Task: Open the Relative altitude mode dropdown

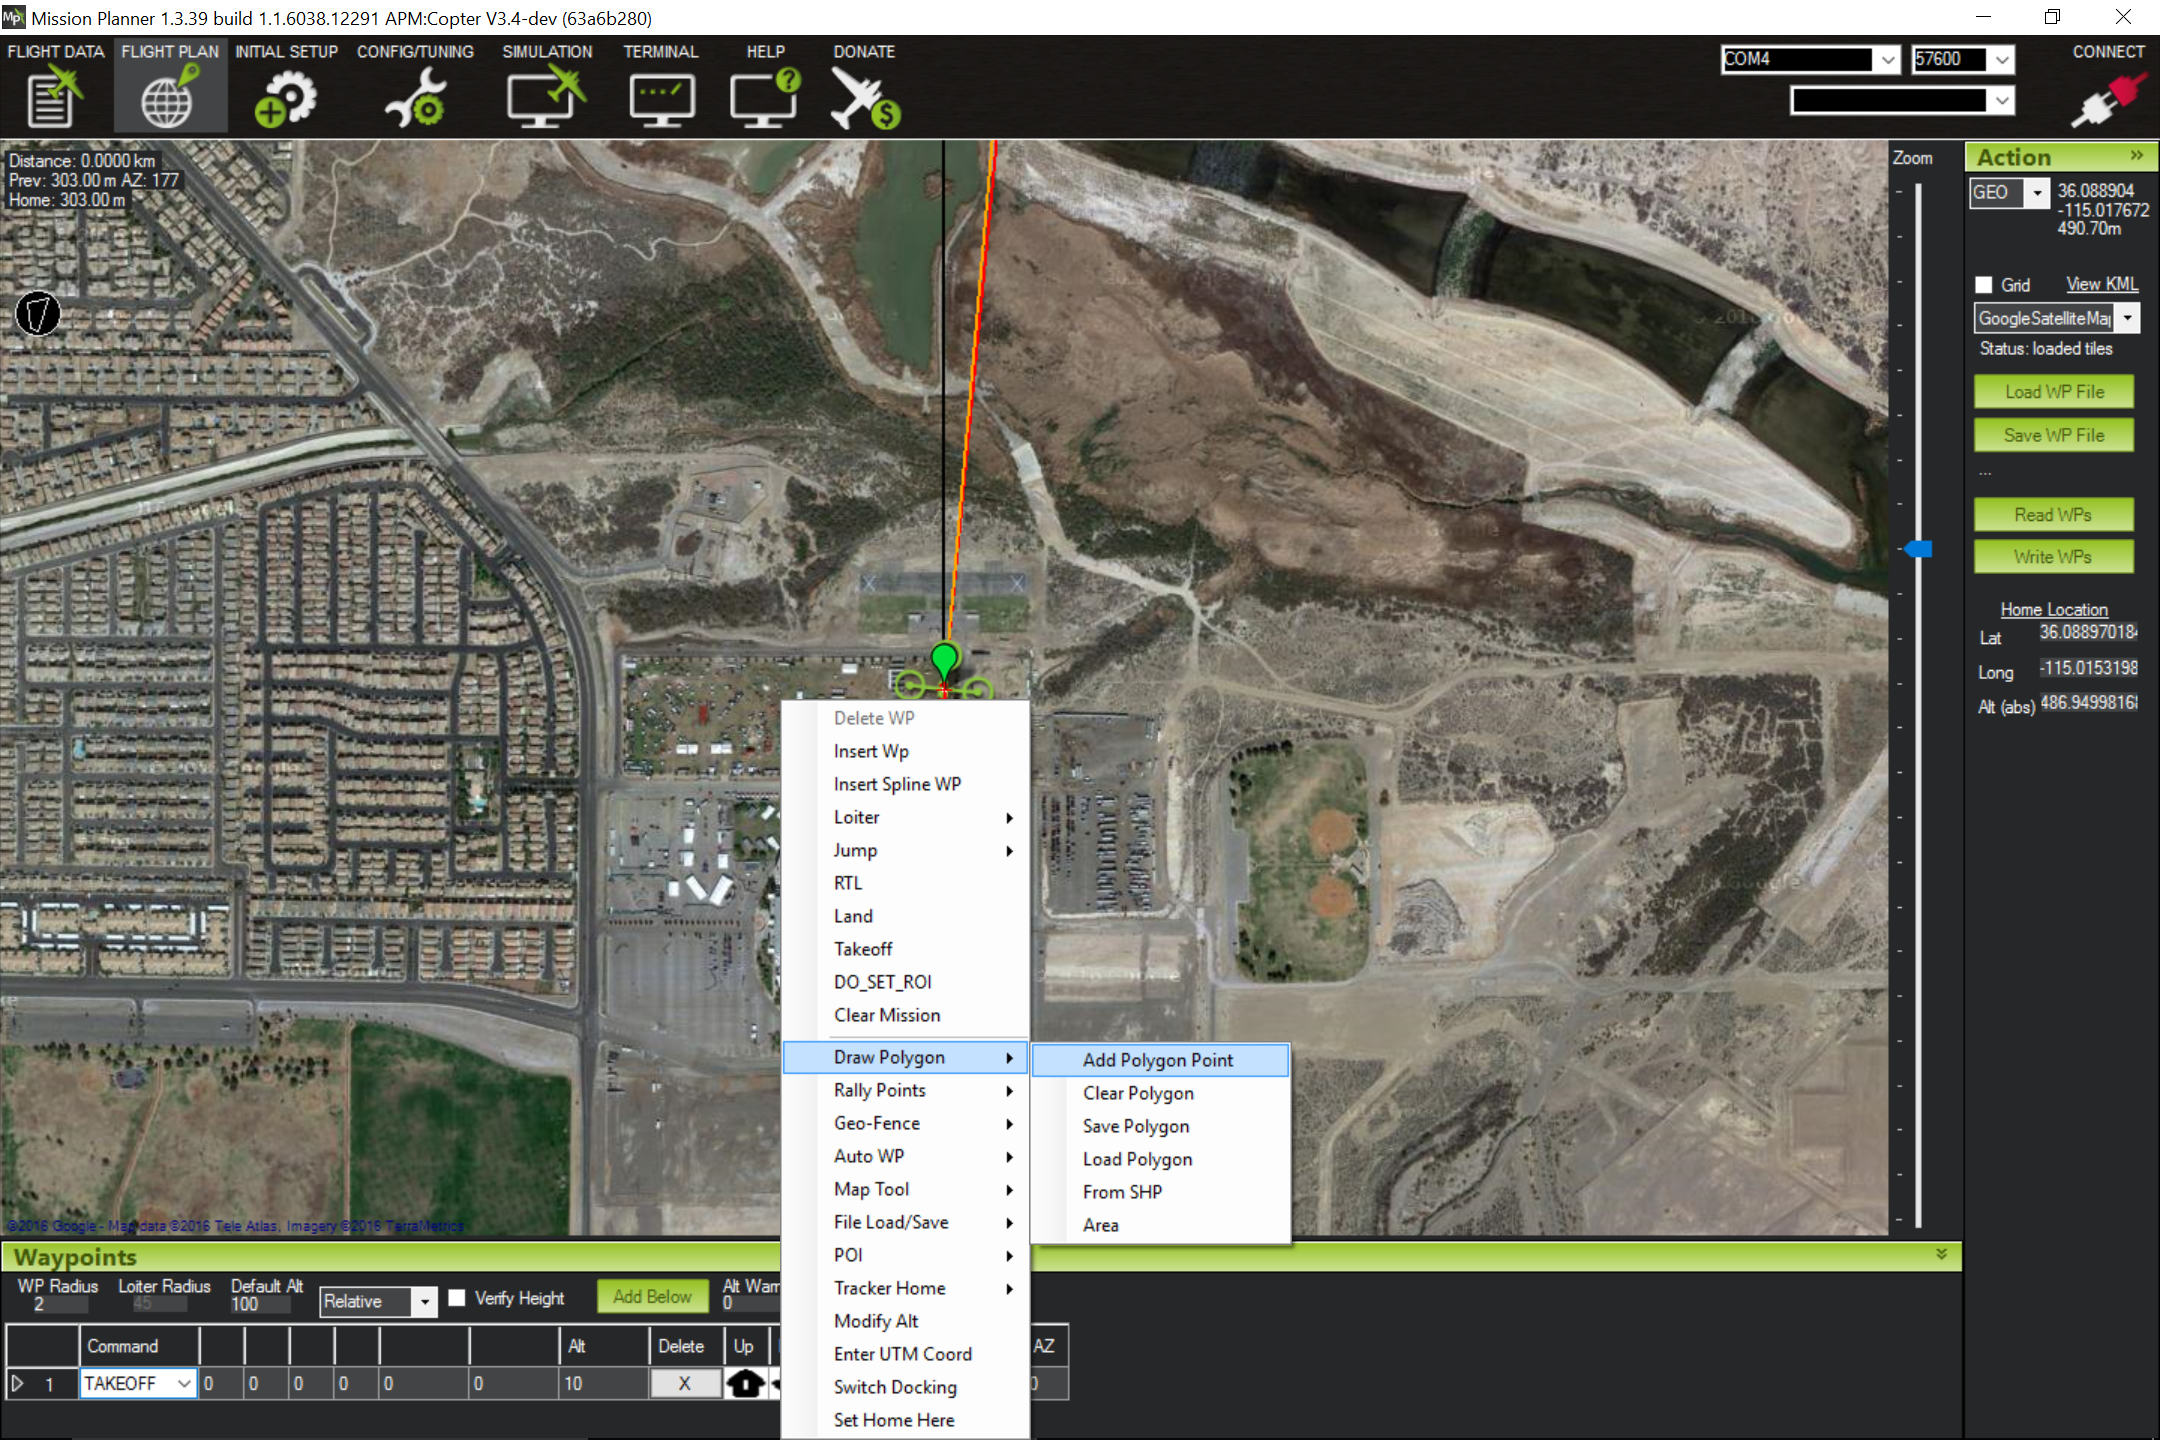Action: tap(425, 1301)
